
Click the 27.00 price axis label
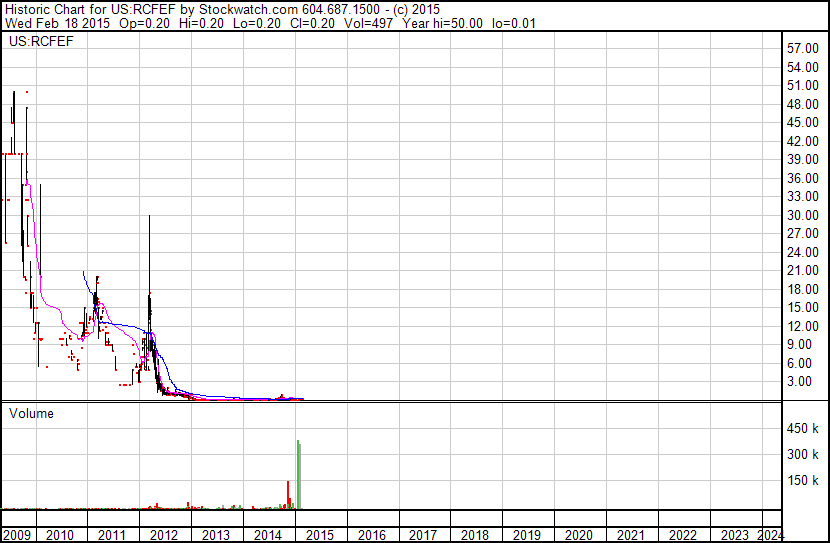point(803,233)
